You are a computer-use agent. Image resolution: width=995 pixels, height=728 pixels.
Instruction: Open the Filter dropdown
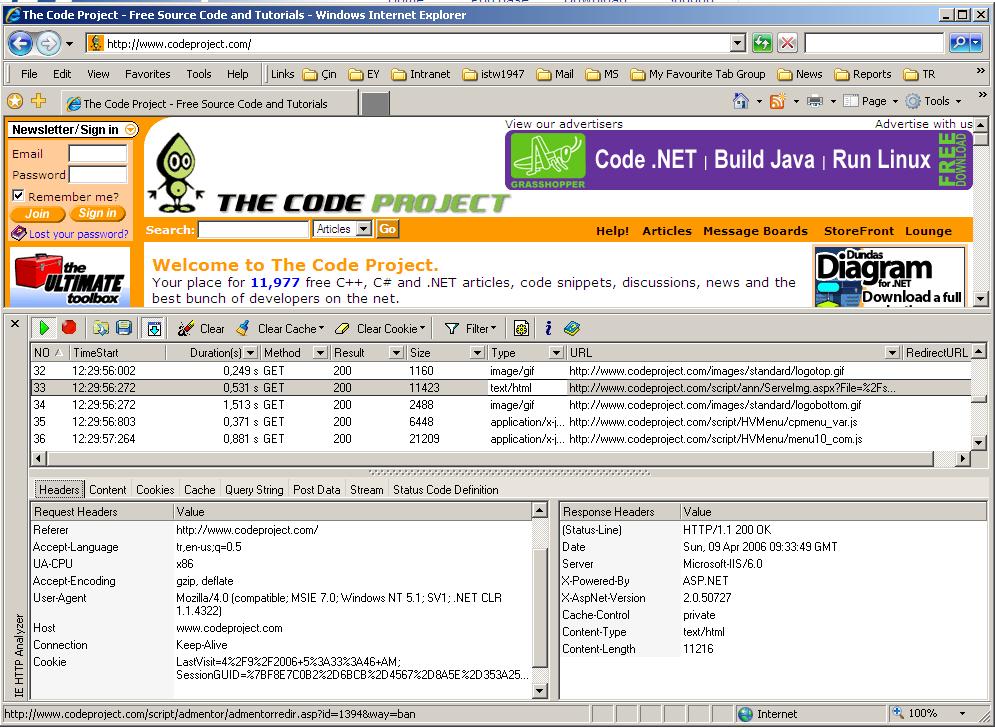470,328
